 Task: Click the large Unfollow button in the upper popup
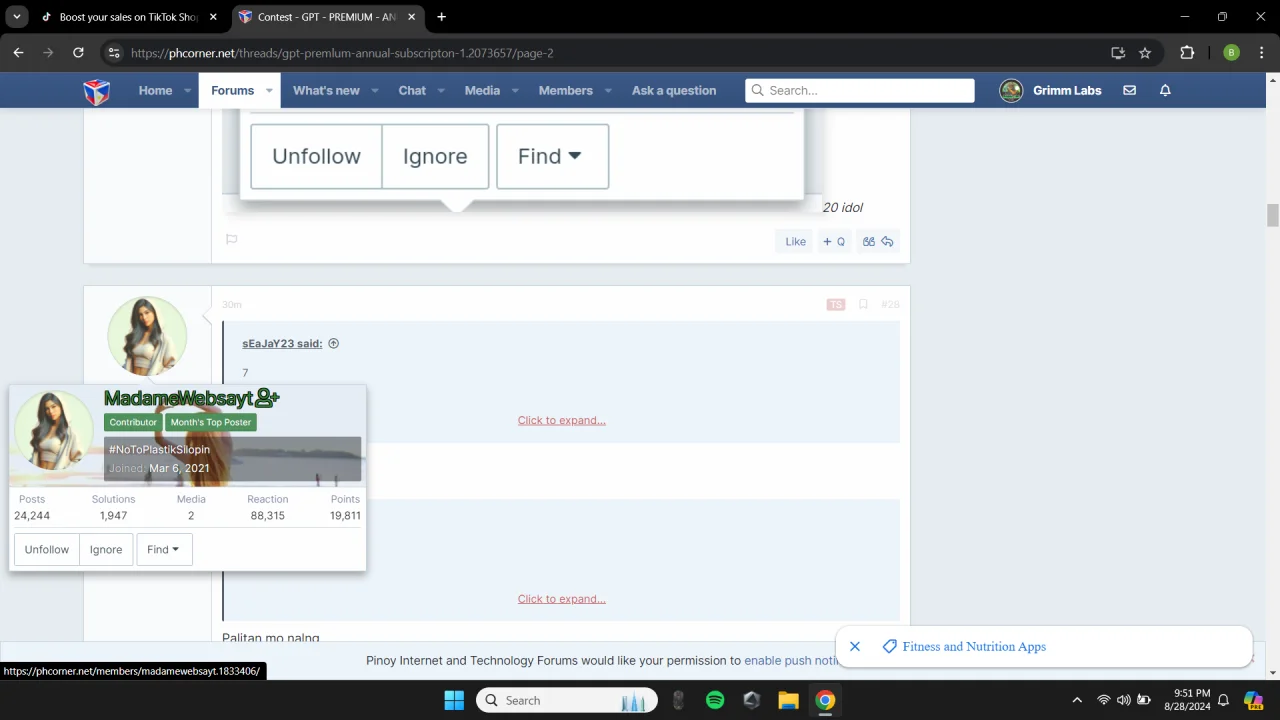coord(316,156)
